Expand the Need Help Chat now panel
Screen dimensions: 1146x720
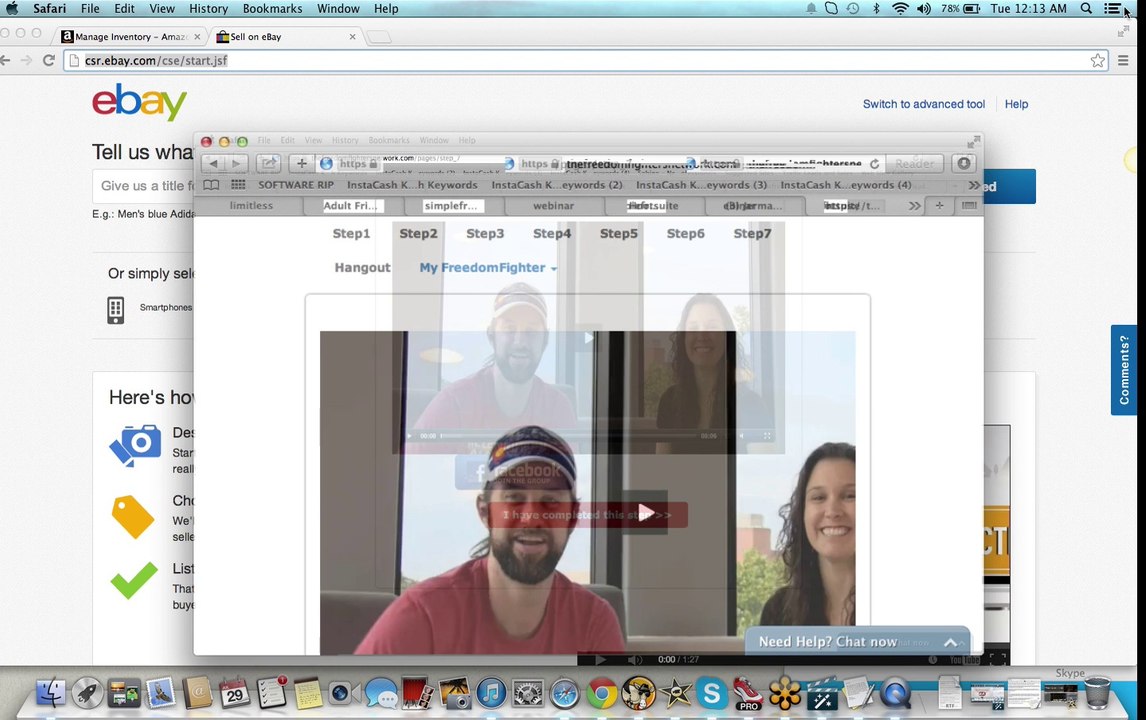pos(950,643)
